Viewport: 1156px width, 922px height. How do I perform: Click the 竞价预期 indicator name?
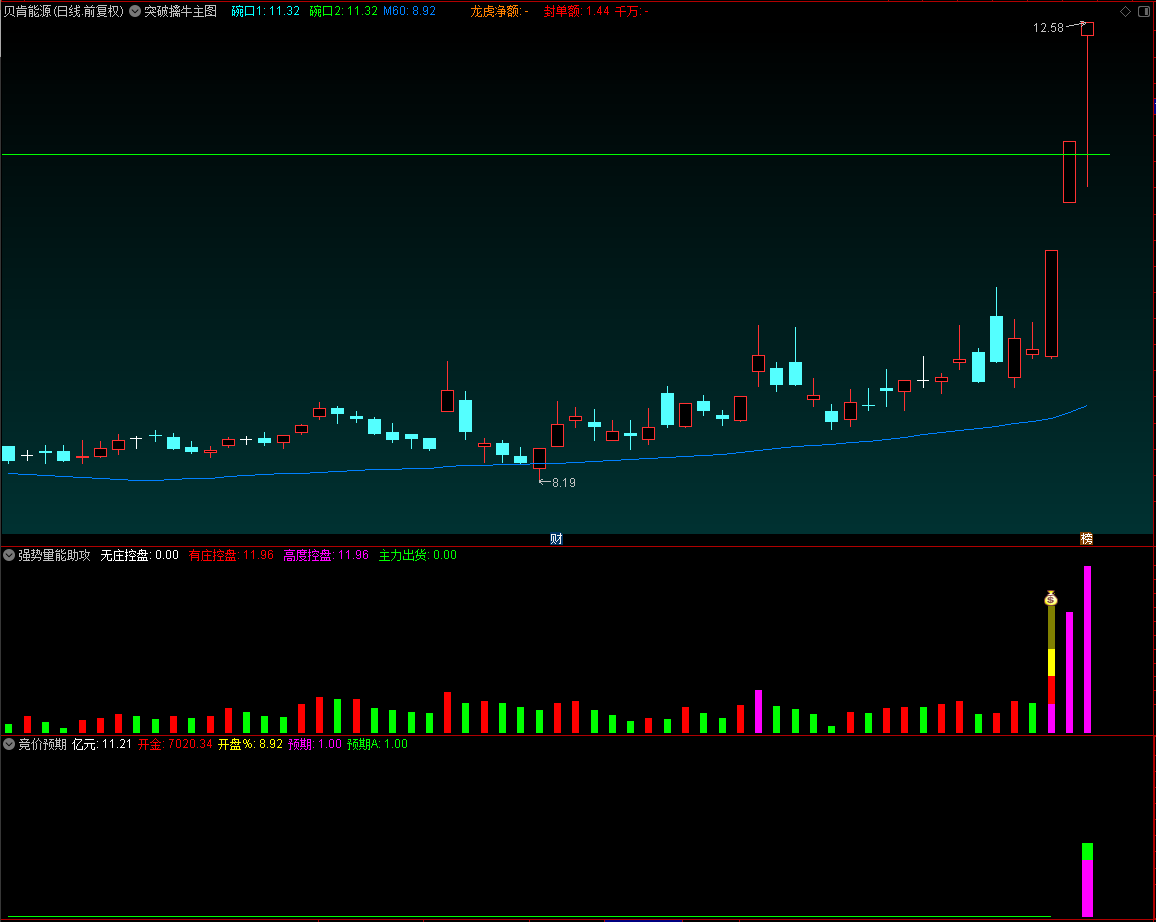coord(42,744)
